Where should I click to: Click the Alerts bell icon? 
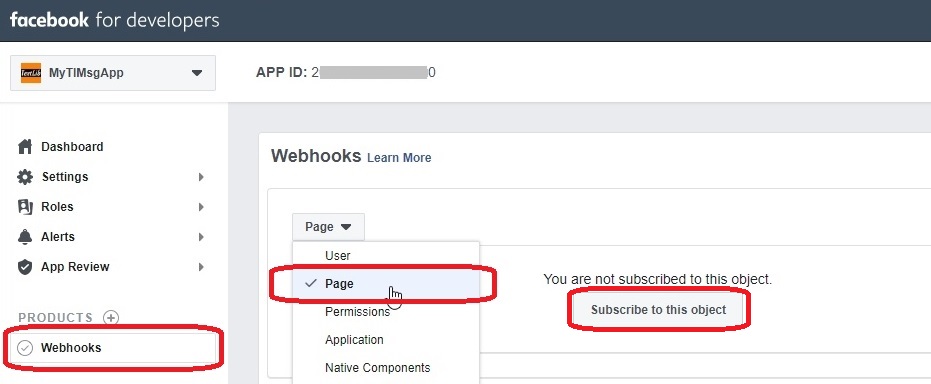pyautogui.click(x=25, y=237)
